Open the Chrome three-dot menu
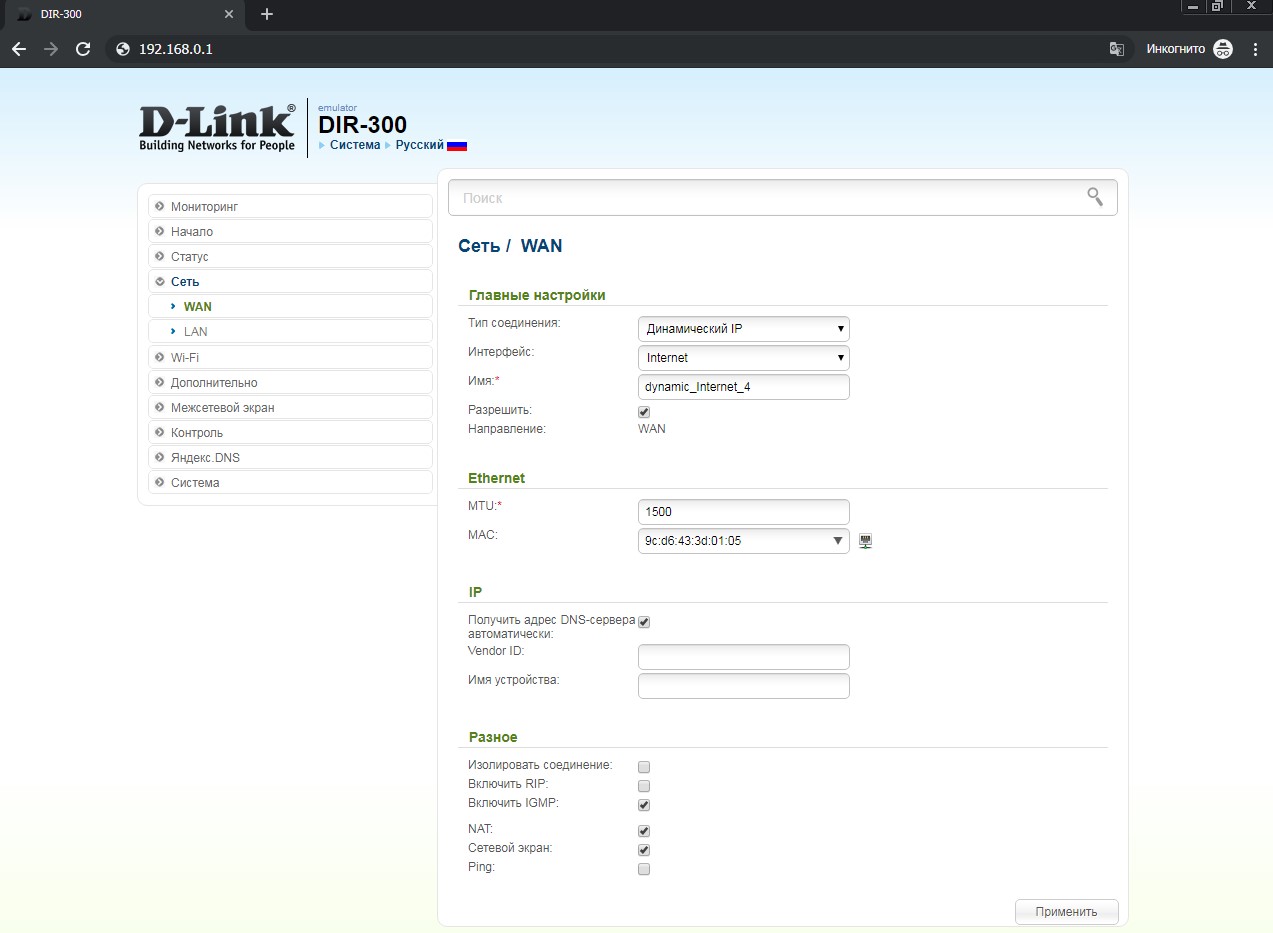 pos(1255,48)
